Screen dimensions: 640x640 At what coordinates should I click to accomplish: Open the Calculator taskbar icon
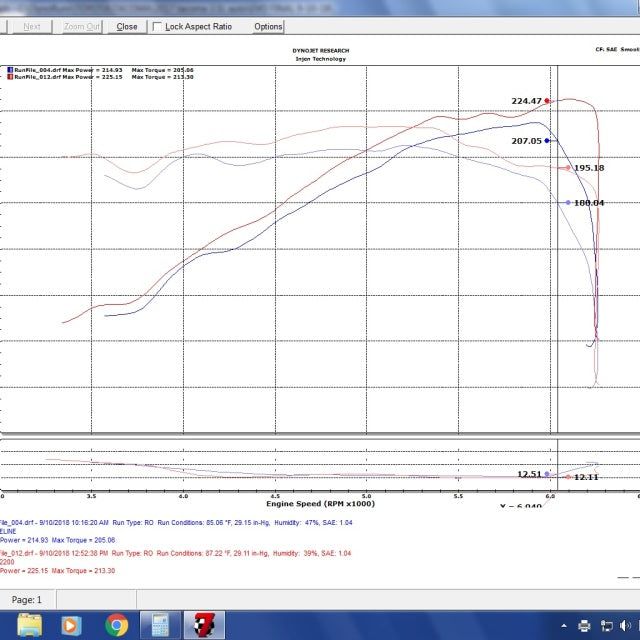tap(158, 625)
